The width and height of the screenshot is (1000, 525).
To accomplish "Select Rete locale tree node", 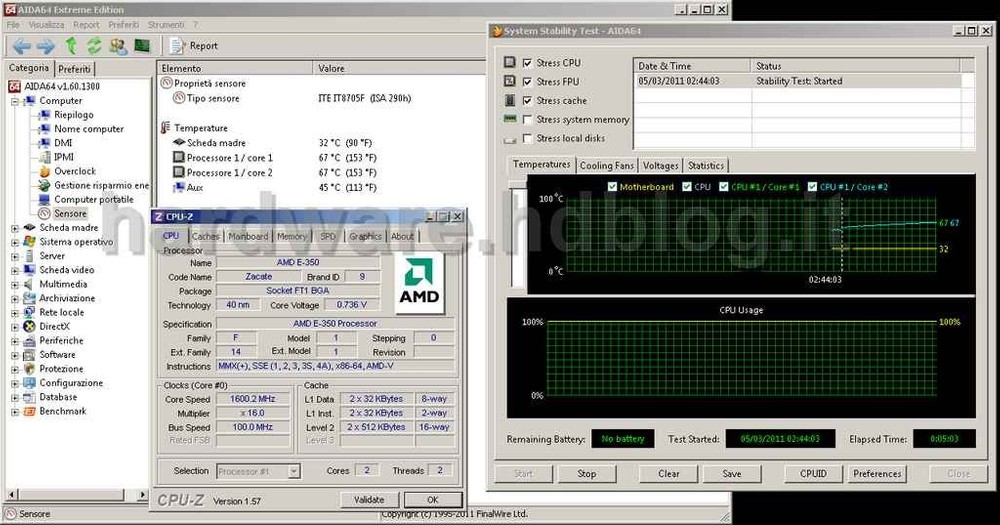I will click(x=61, y=312).
